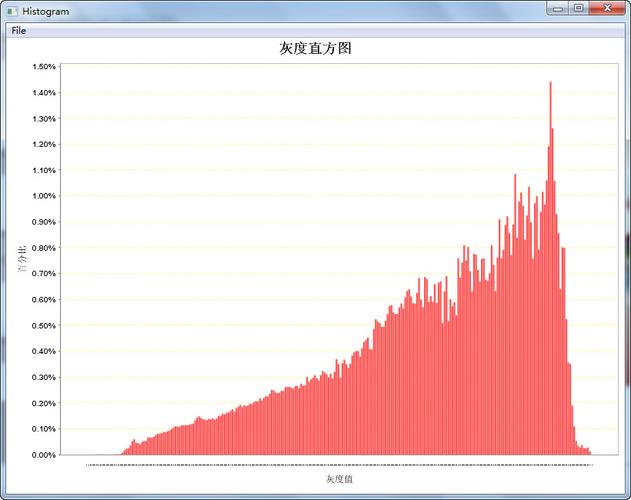Screen dimensions: 631x500
Task: Click the 0.70% y-axis tick label
Action: [44, 274]
